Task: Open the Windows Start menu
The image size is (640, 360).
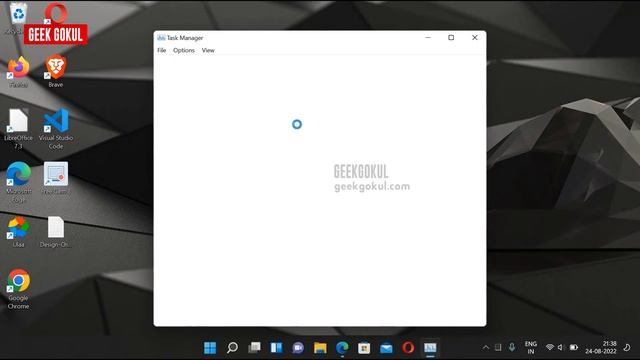Action: pos(210,348)
